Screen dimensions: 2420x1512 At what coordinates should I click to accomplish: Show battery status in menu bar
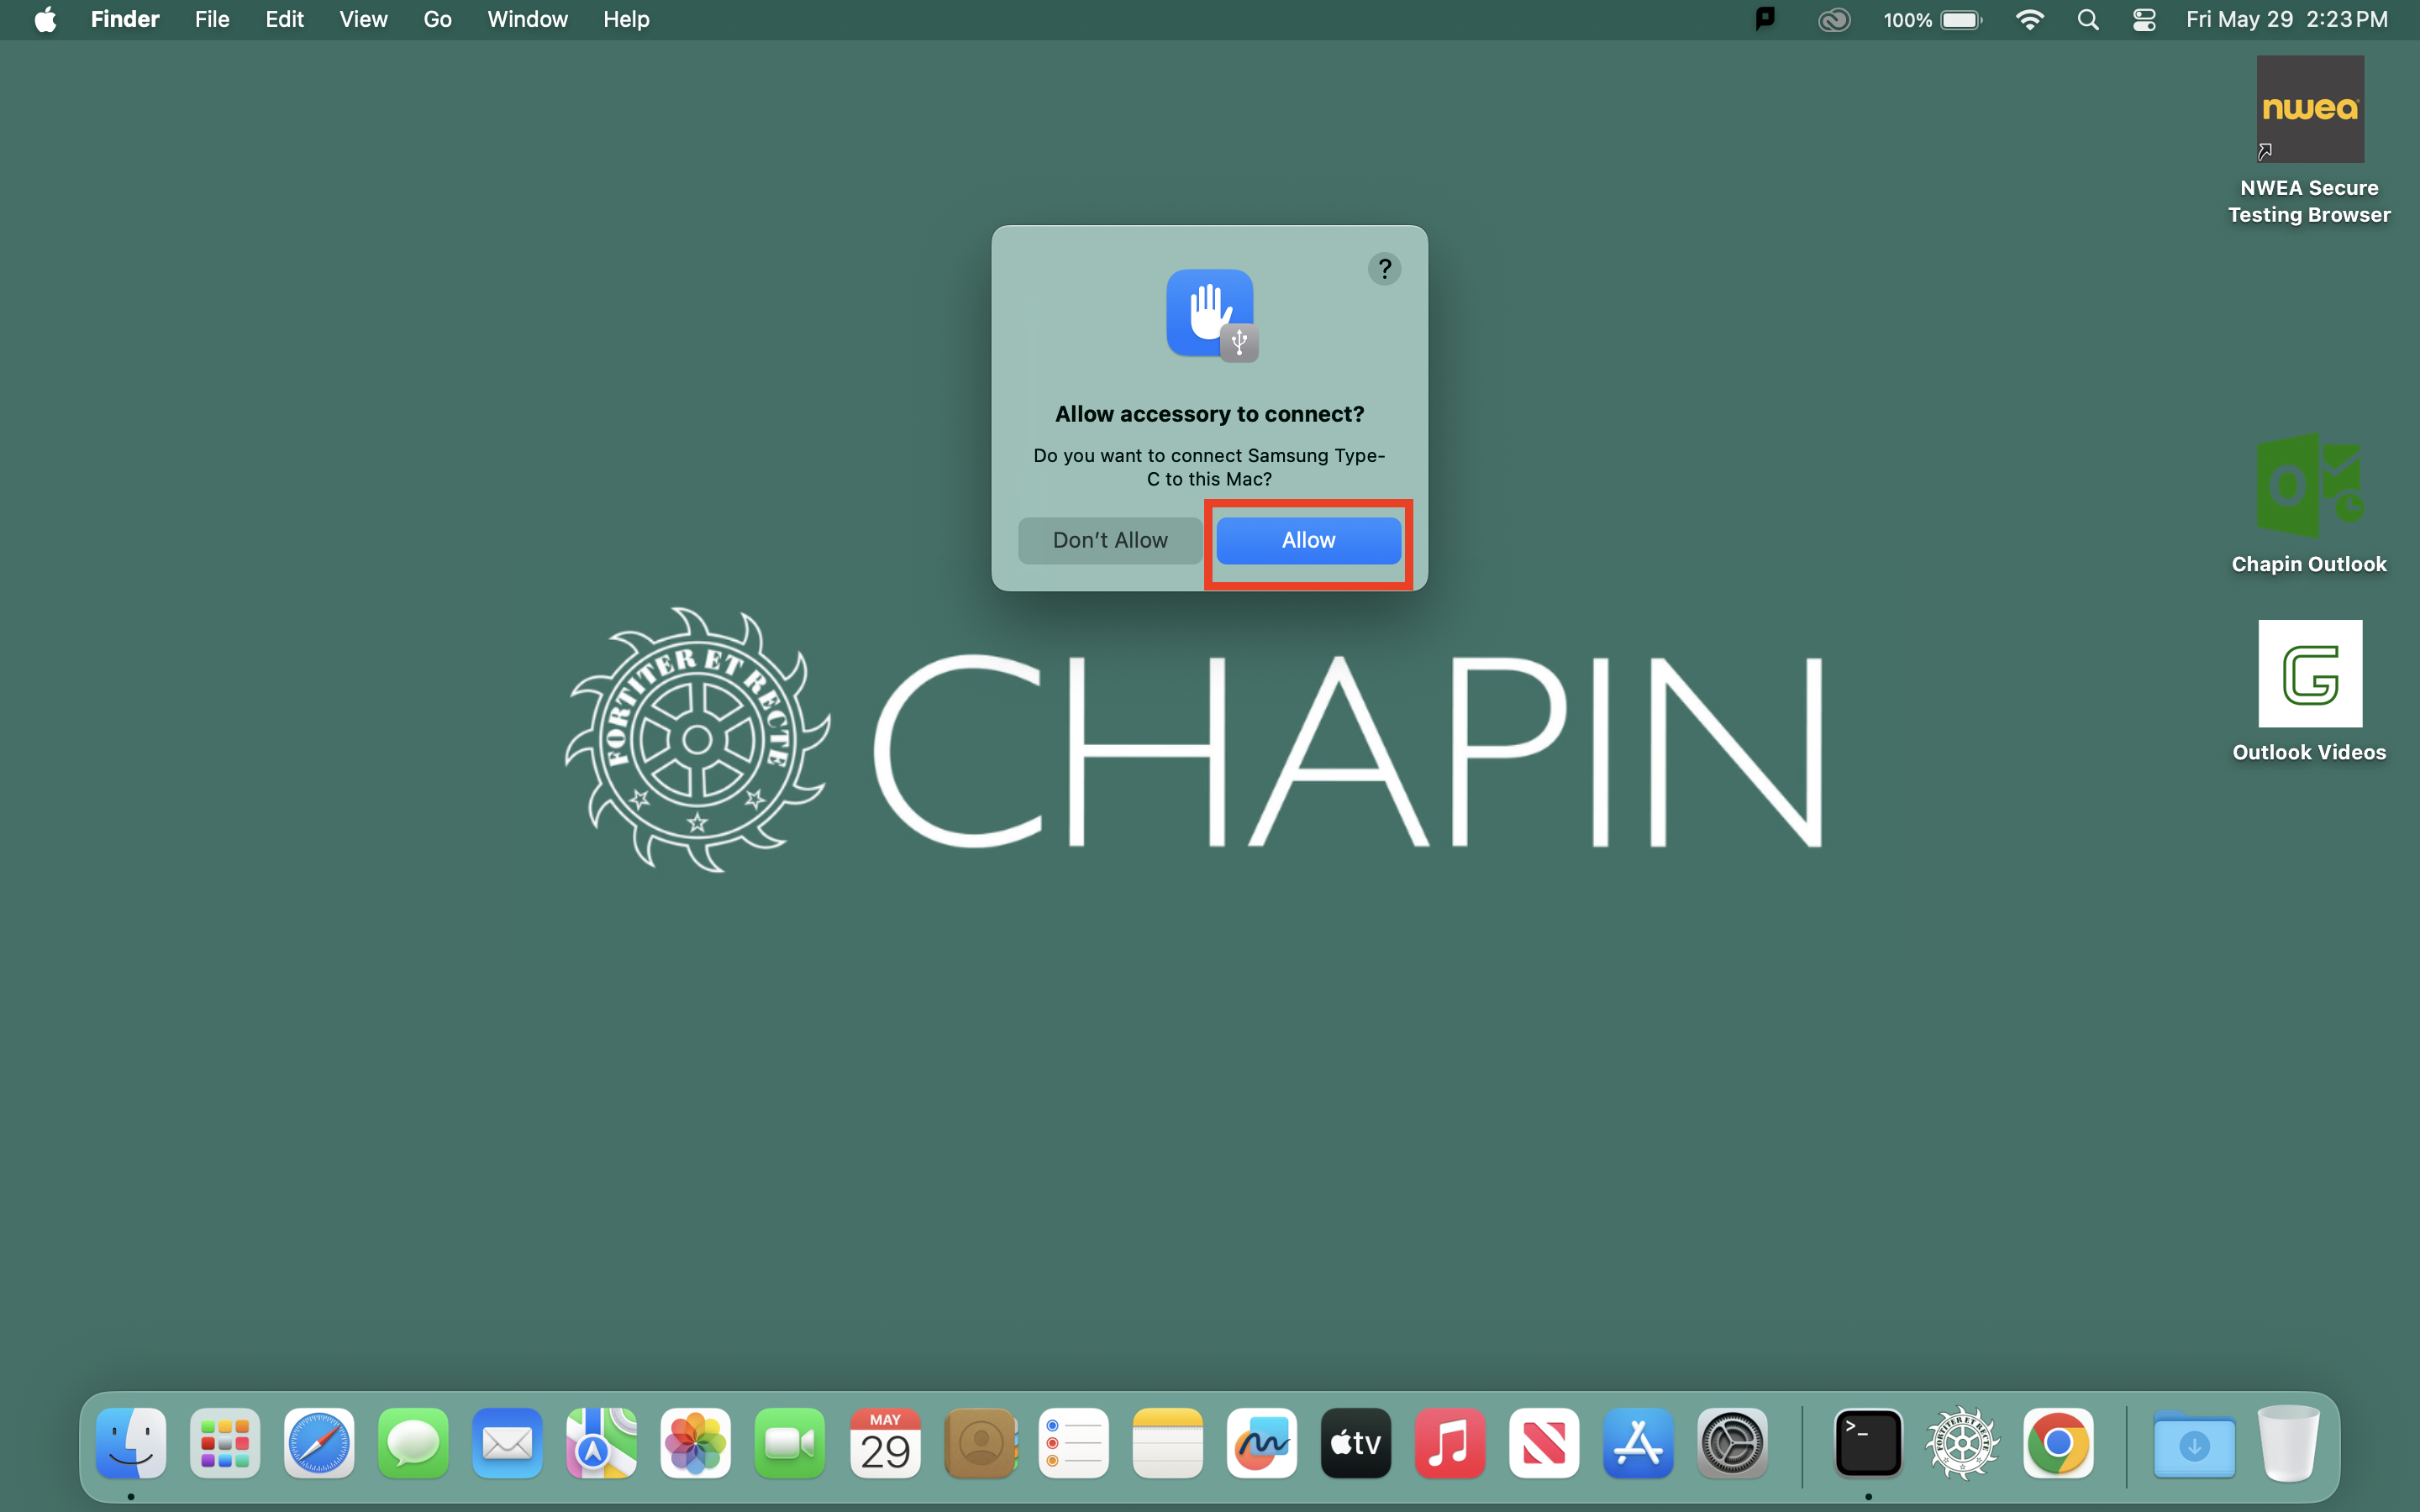[1933, 20]
